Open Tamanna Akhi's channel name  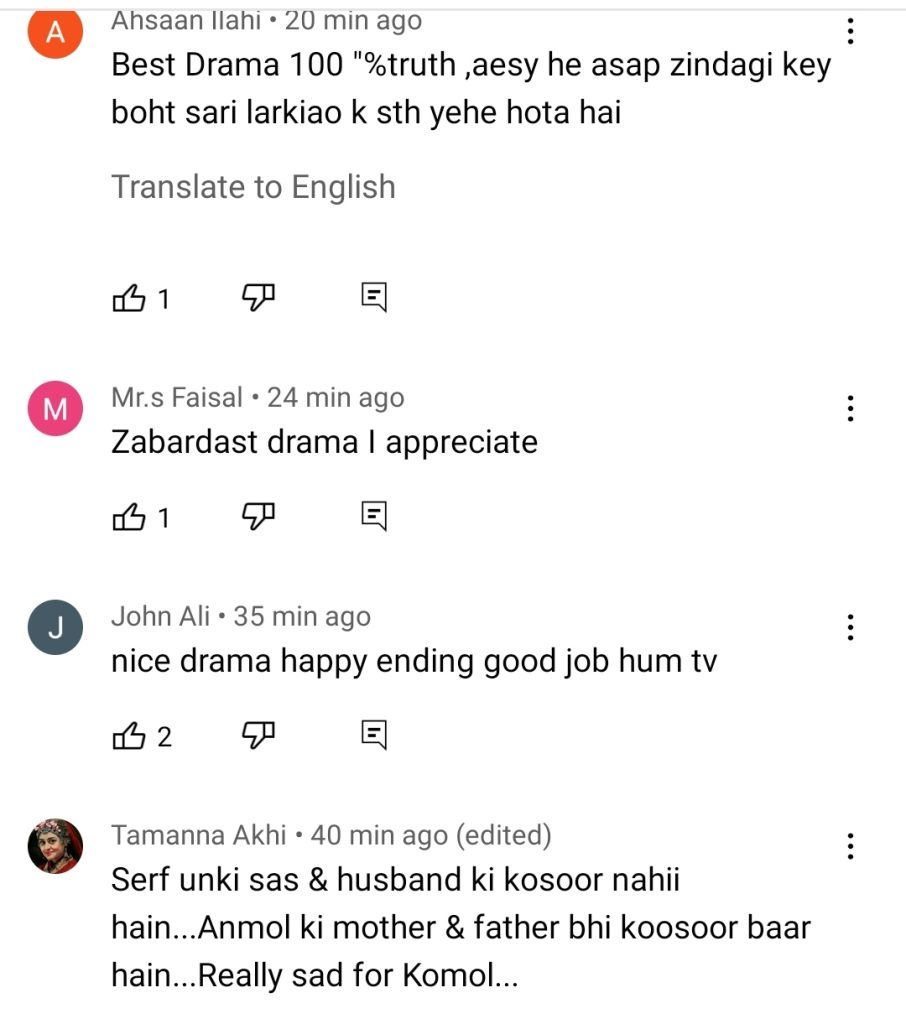[x=199, y=835]
